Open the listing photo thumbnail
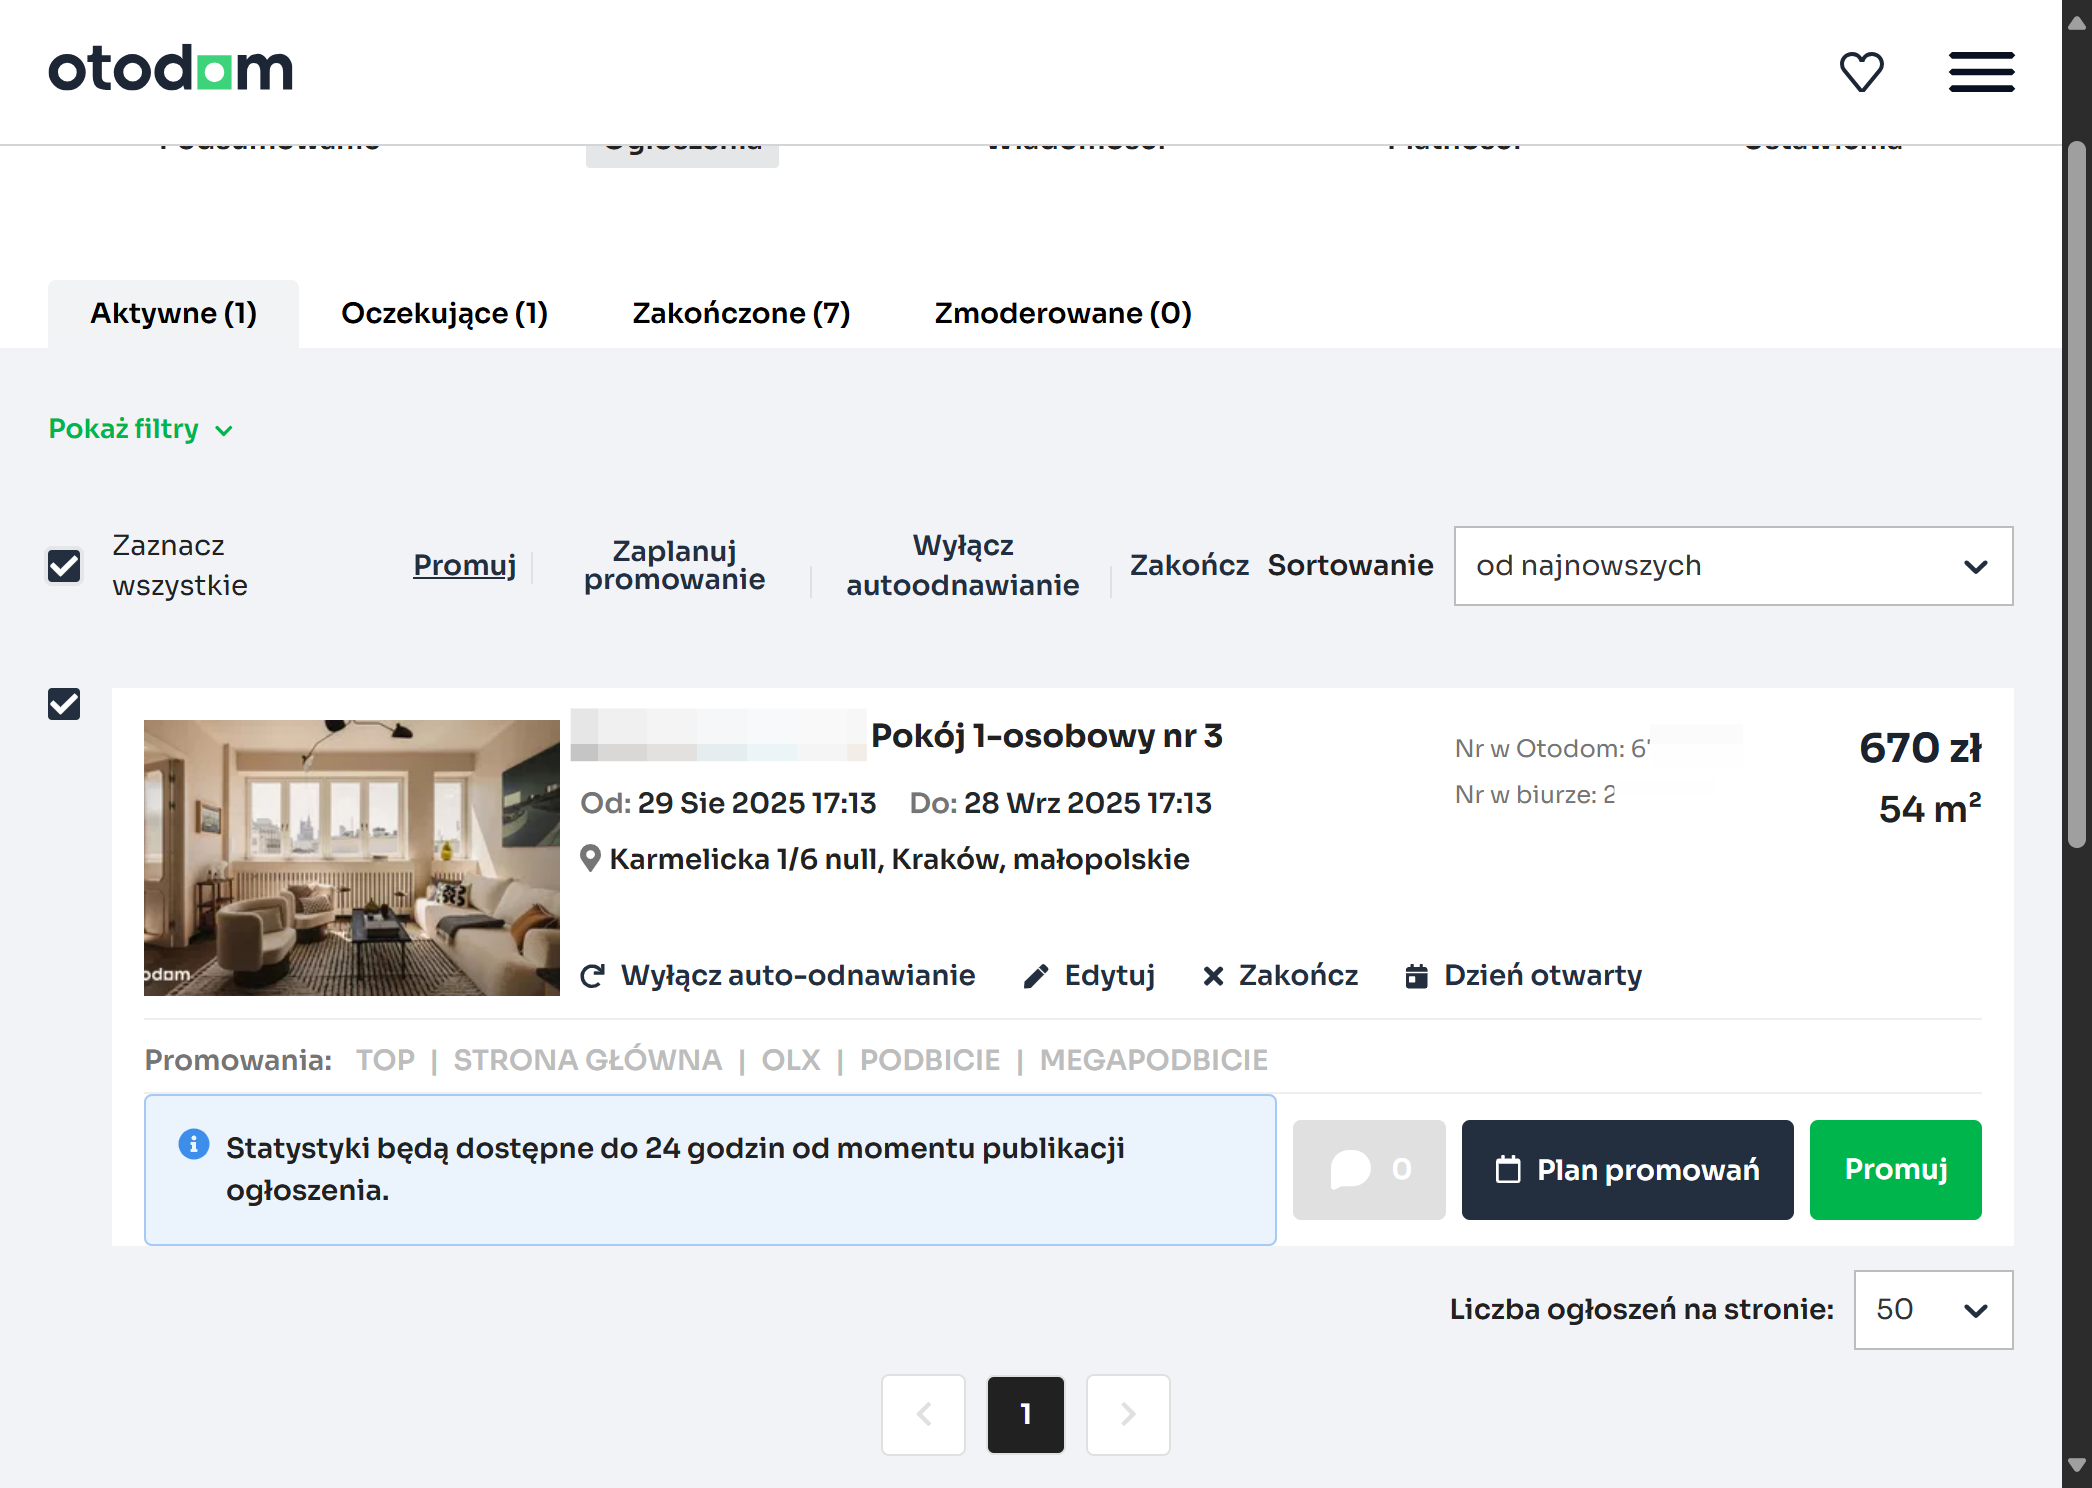Image resolution: width=2092 pixels, height=1488 pixels. click(352, 858)
